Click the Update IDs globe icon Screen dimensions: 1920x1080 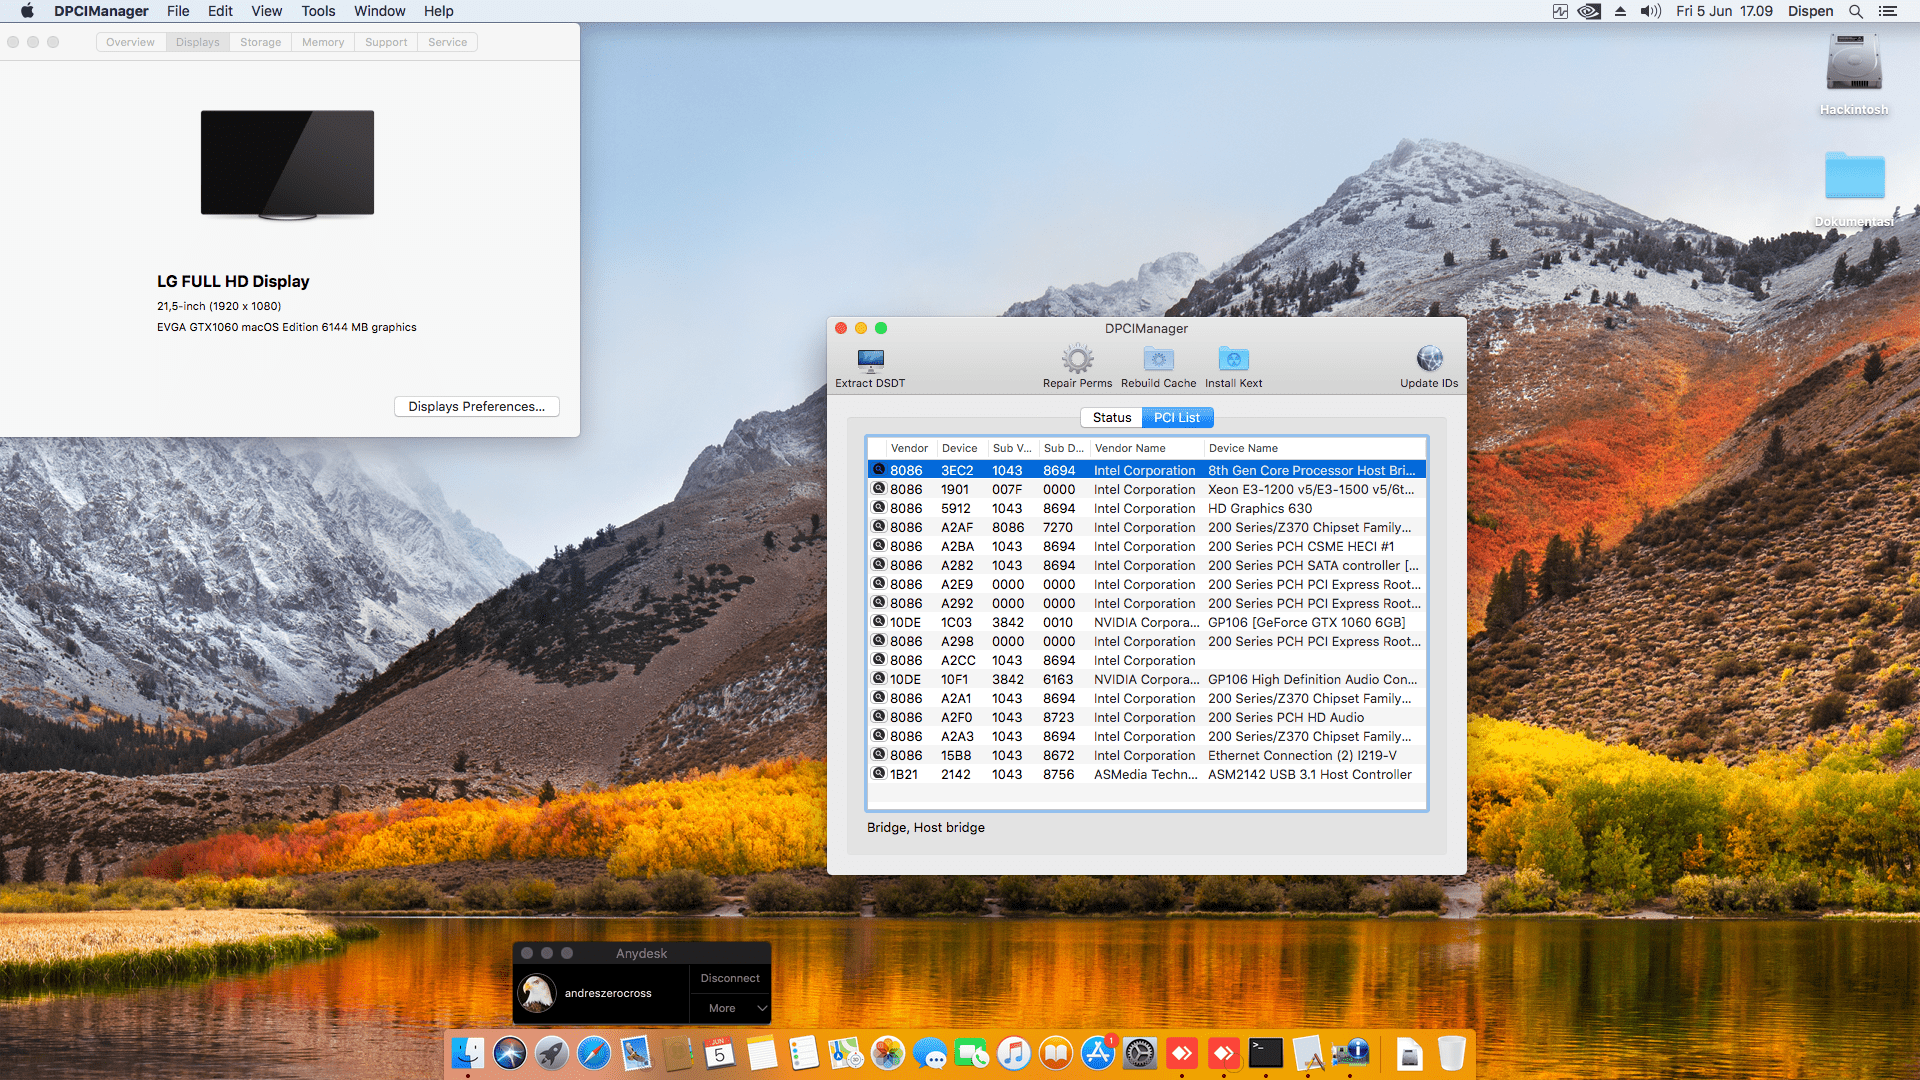(x=1429, y=360)
